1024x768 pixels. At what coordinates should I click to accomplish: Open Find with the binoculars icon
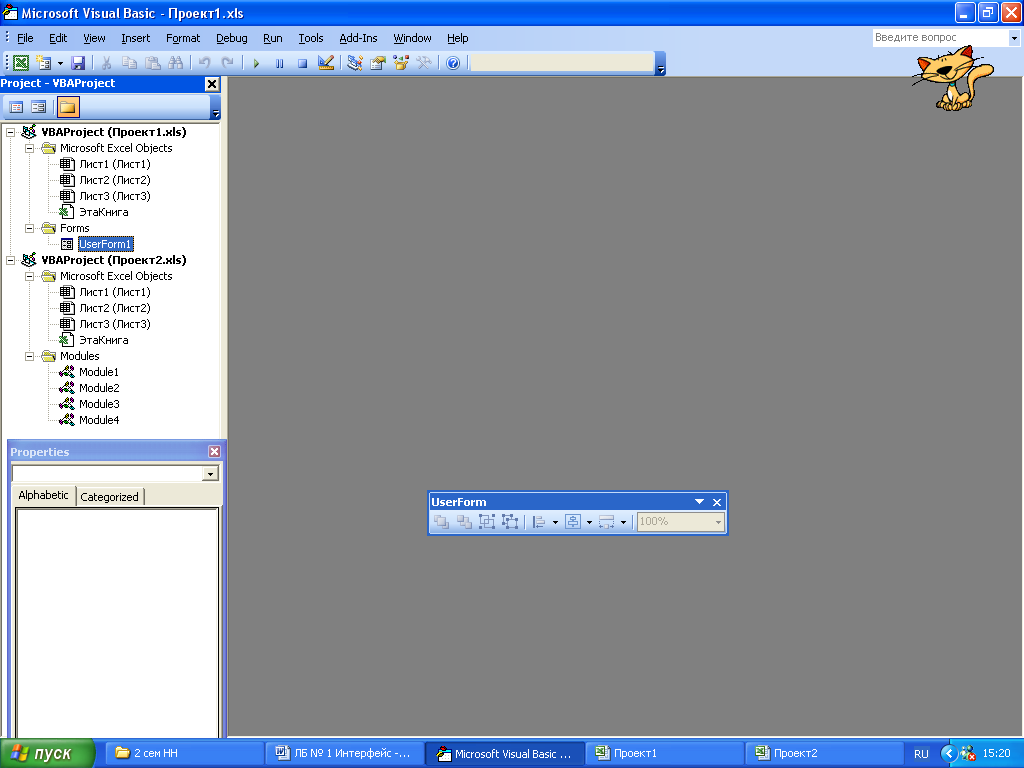coord(175,63)
